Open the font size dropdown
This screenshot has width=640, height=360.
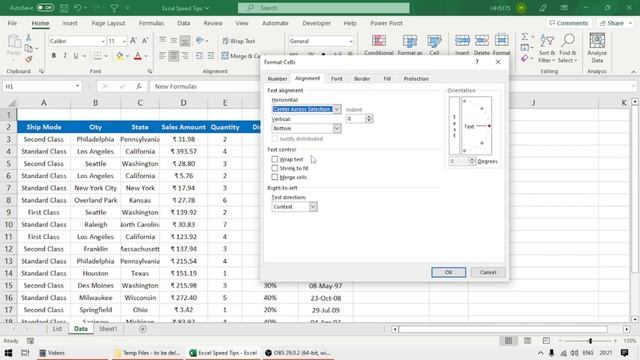[x=124, y=41]
